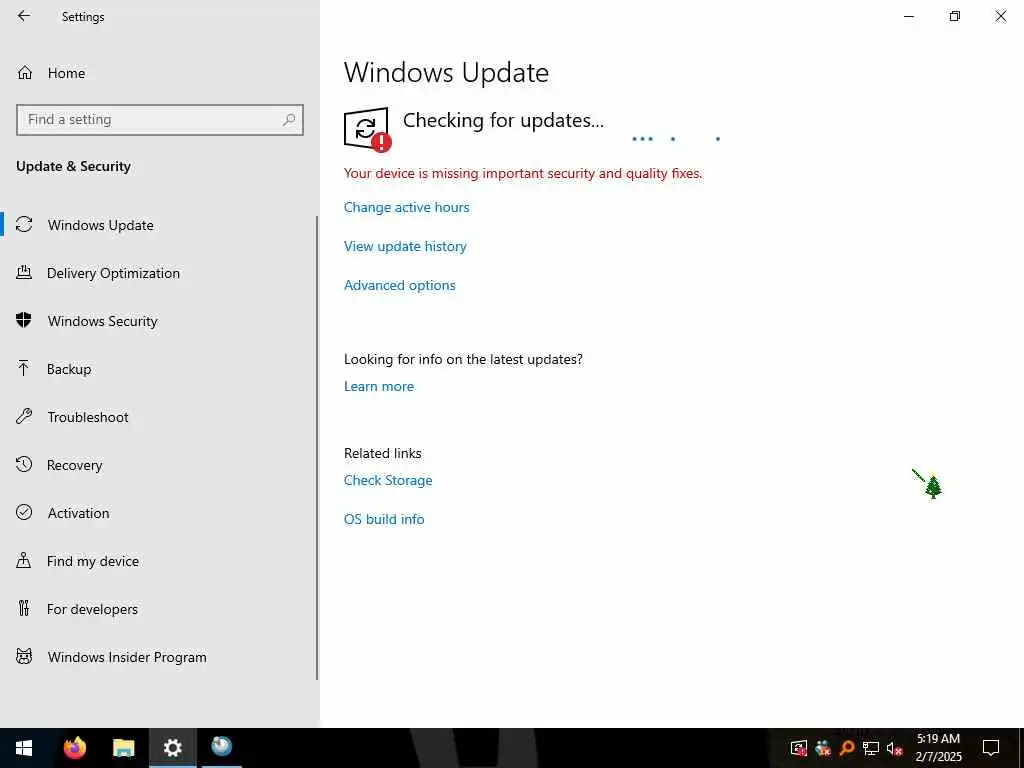The width and height of the screenshot is (1024, 768).
Task: Click the 'Looking for info on the latest updates?' text
Action: [x=463, y=359]
